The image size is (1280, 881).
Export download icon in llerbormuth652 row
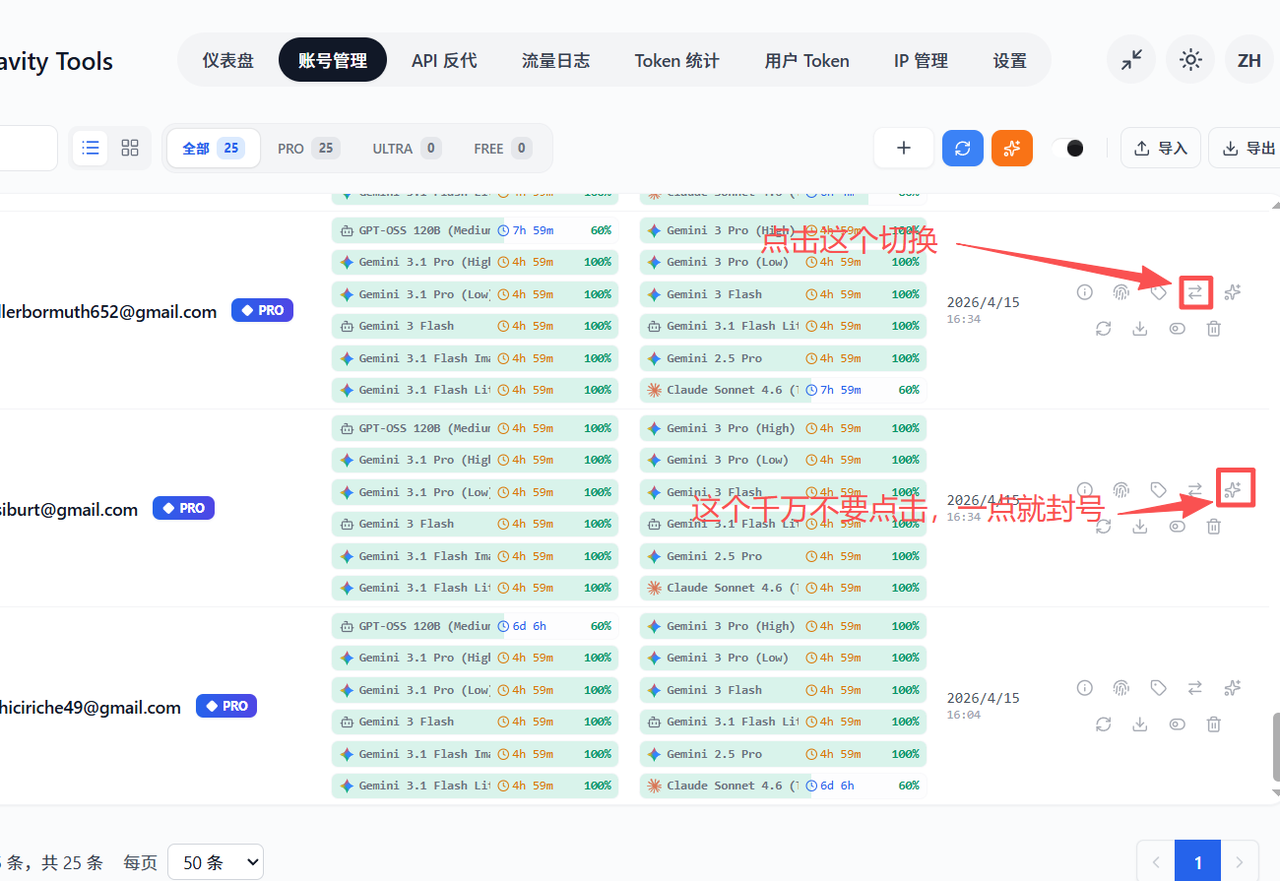[x=1140, y=328]
